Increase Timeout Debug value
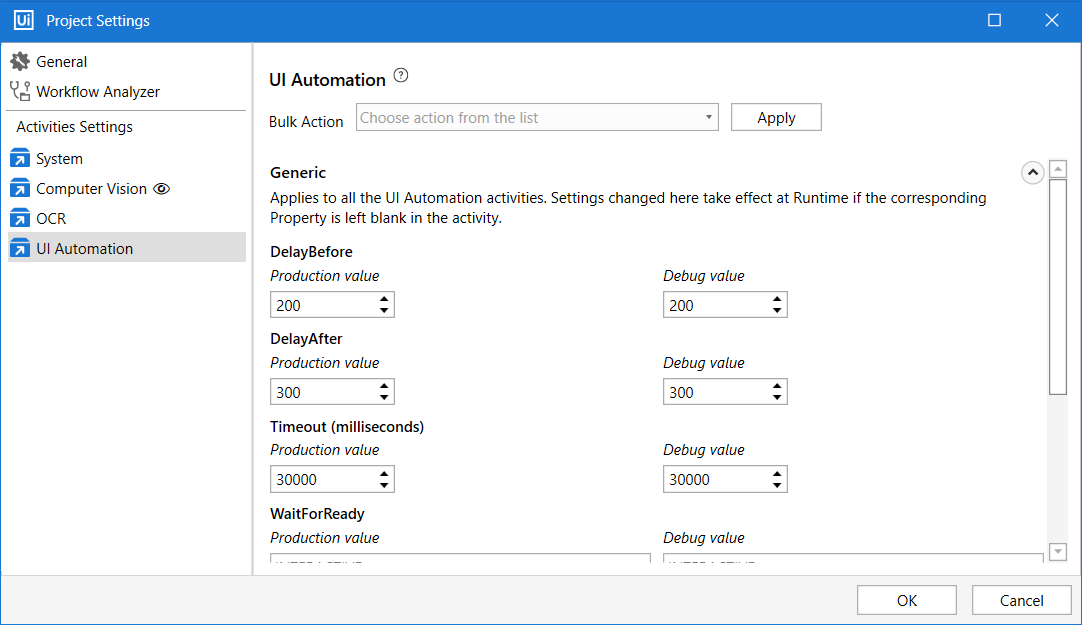Viewport: 1082px width, 625px height. (777, 474)
